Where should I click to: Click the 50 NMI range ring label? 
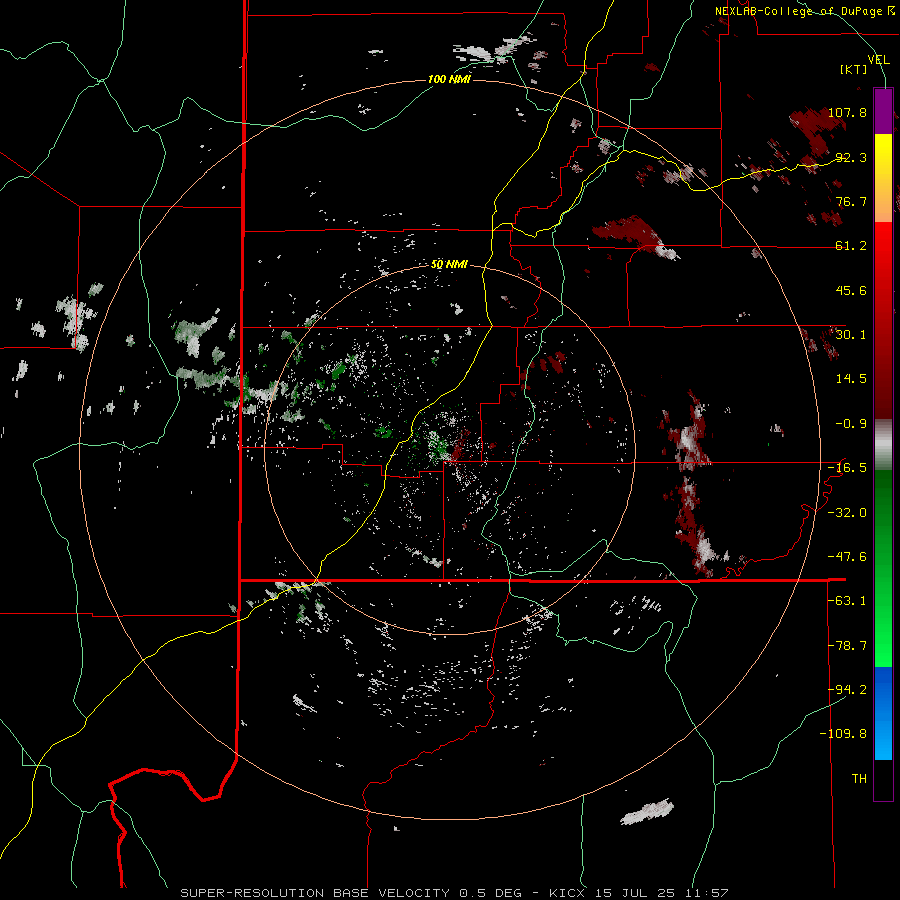coord(449,265)
